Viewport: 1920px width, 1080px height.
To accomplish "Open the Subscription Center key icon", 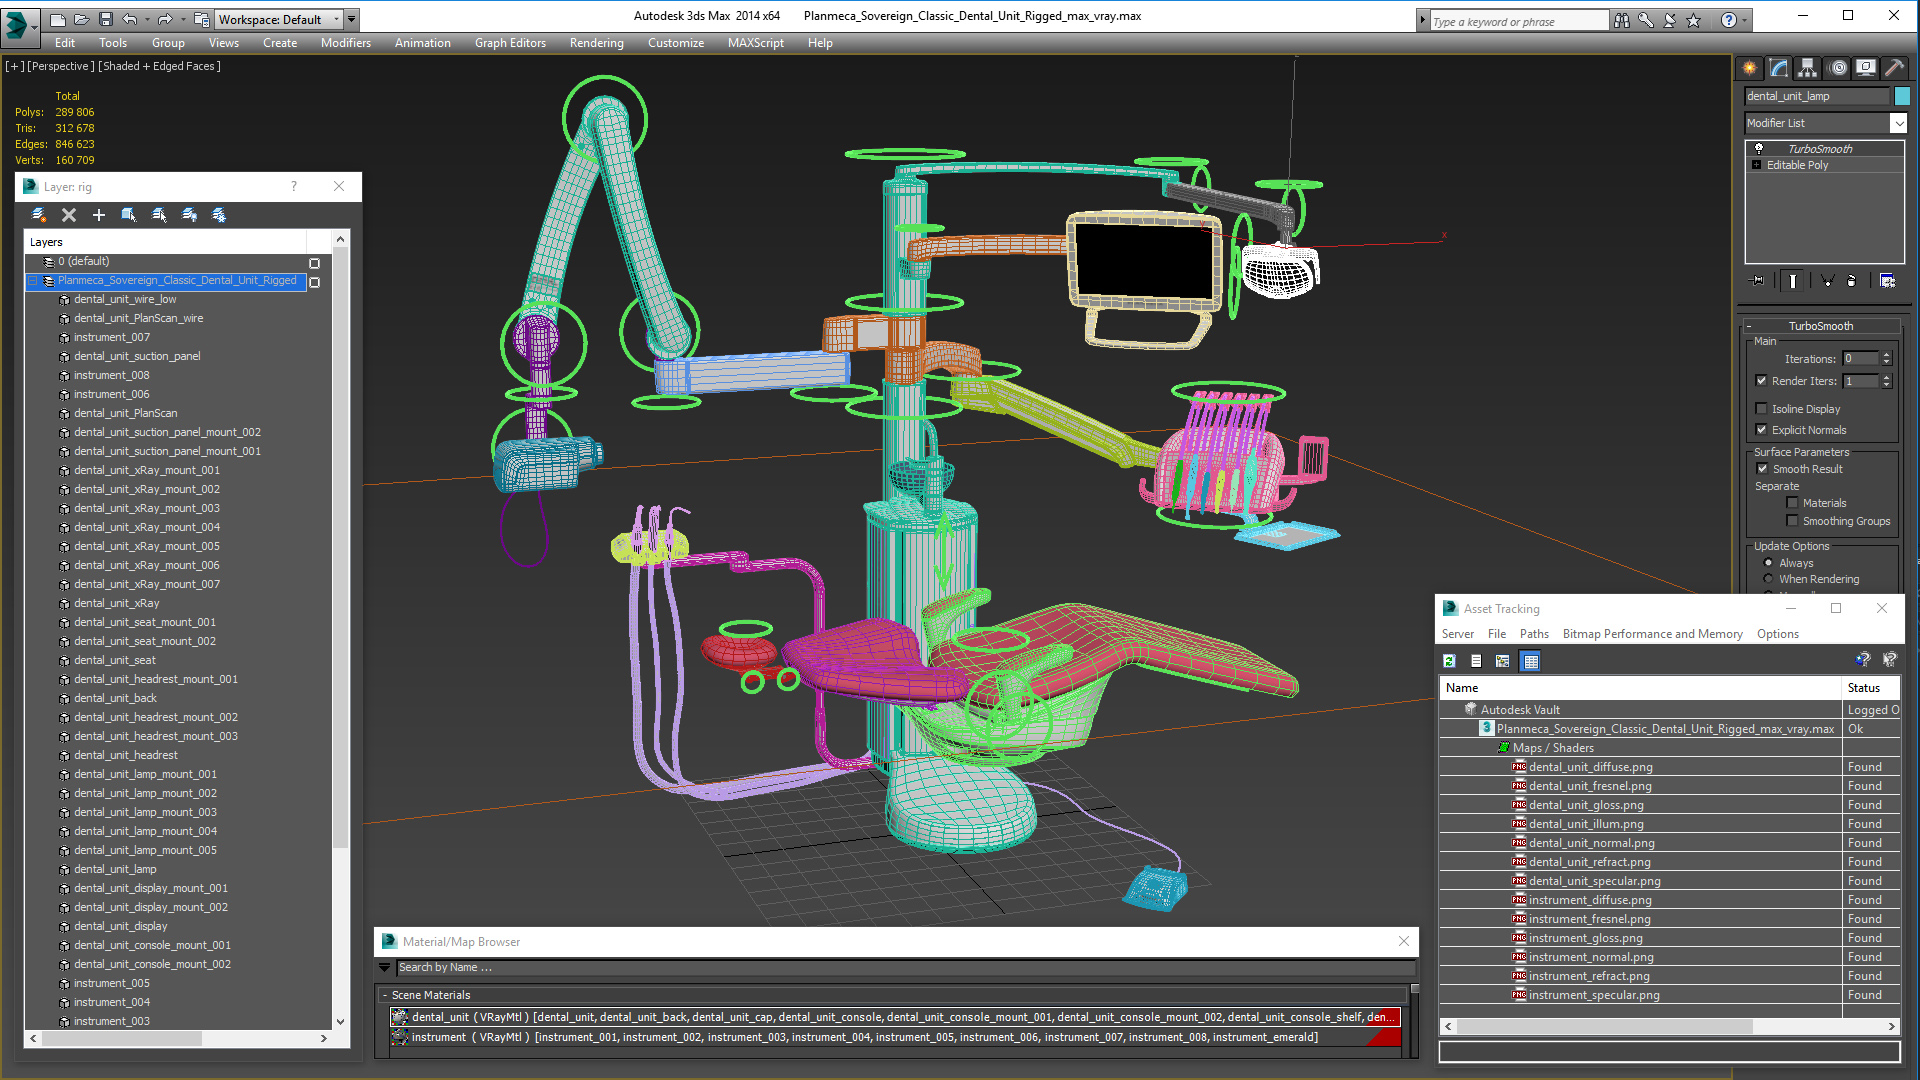I will click(x=1645, y=20).
